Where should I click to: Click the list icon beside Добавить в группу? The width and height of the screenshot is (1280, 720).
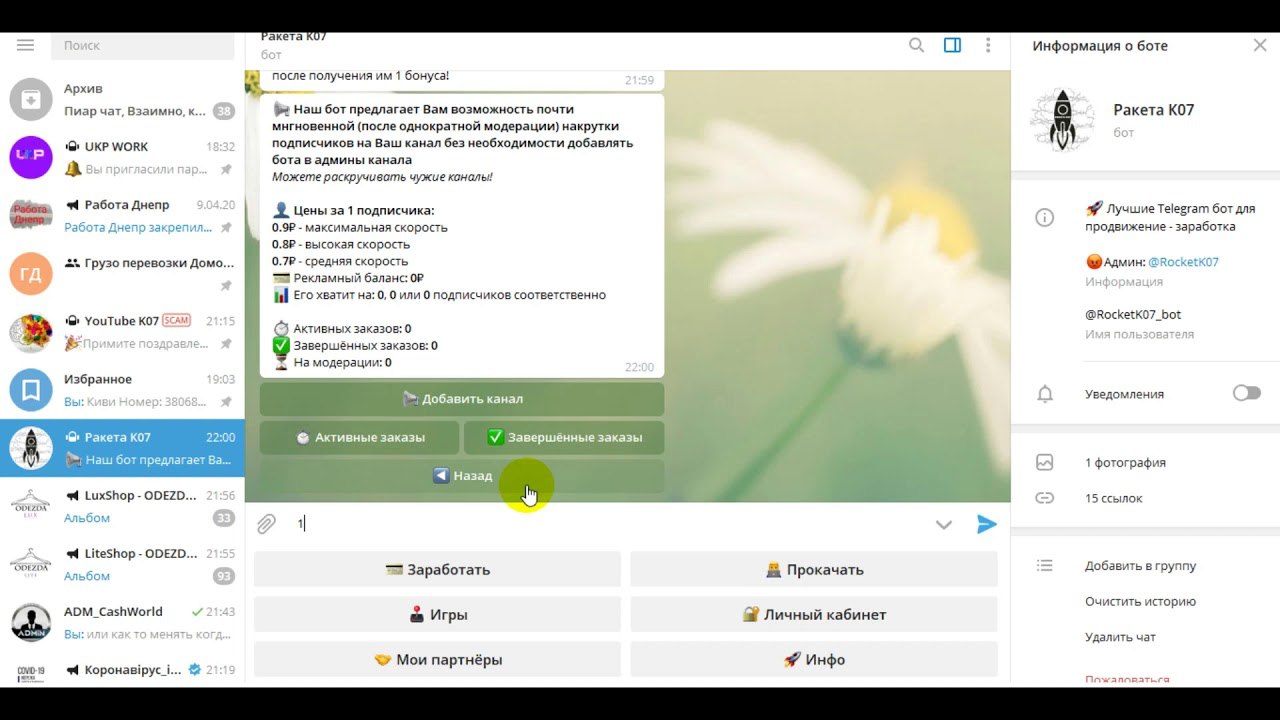1045,566
